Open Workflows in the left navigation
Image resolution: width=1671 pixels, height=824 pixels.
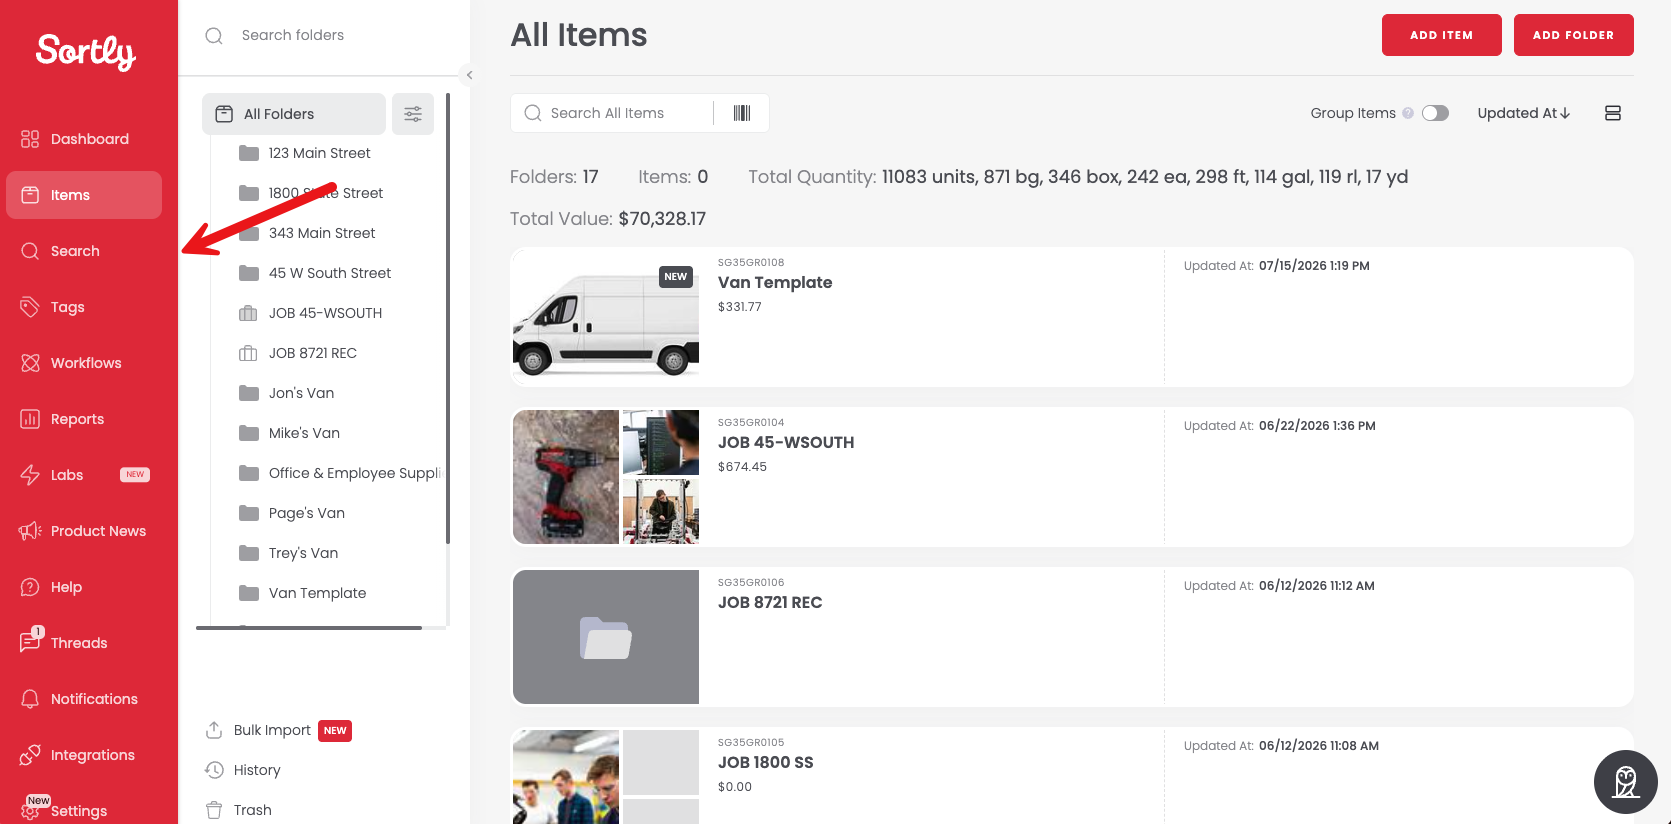84,363
